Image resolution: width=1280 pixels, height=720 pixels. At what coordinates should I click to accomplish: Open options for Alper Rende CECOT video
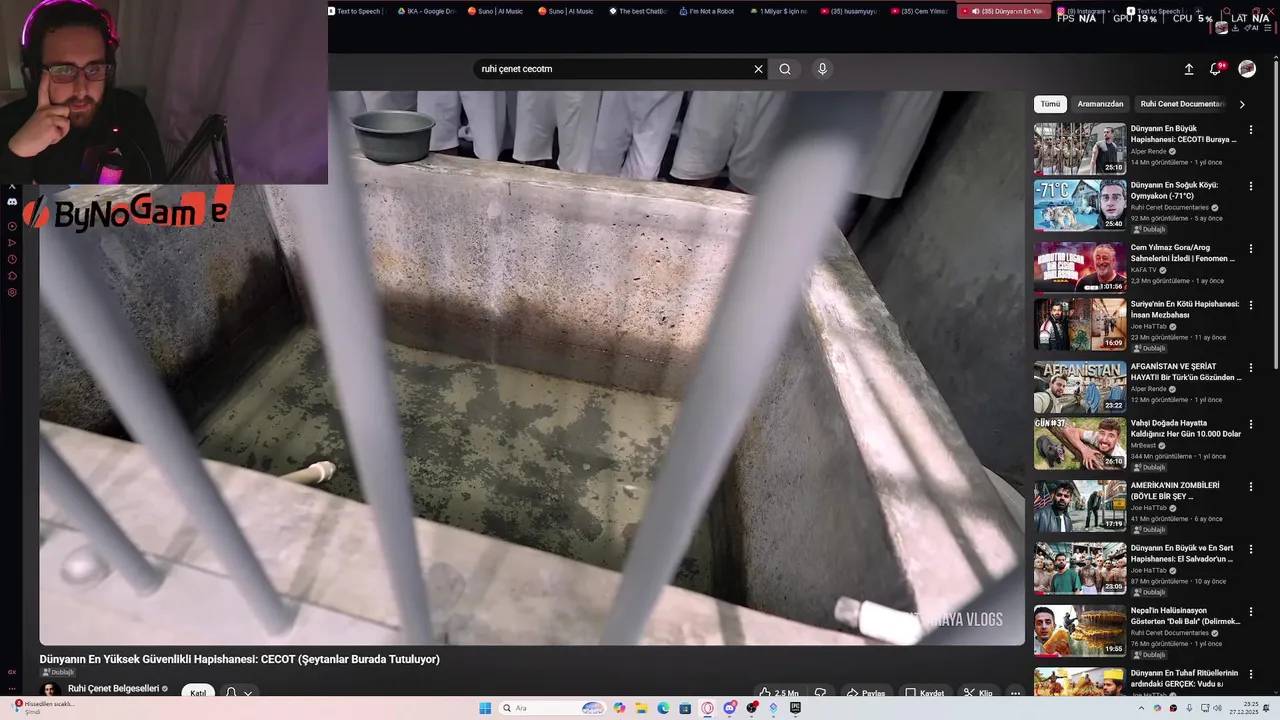click(1250, 130)
